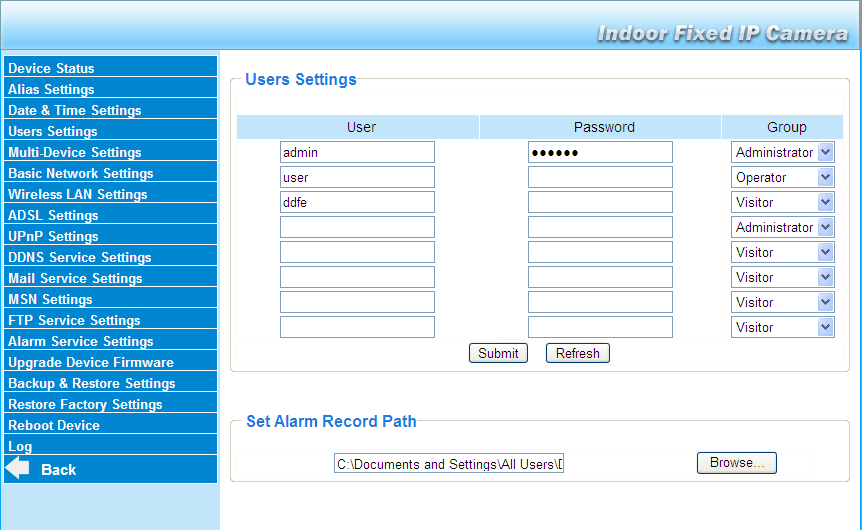The width and height of the screenshot is (862, 530).
Task: Open Multi-Device Settings
Action: pos(110,150)
